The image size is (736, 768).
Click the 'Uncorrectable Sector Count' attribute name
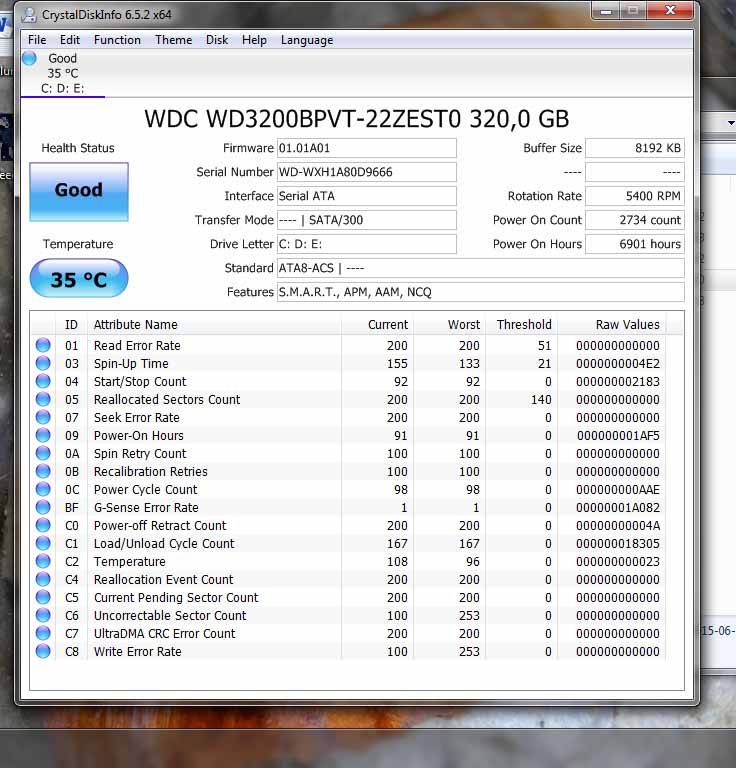[x=170, y=616]
